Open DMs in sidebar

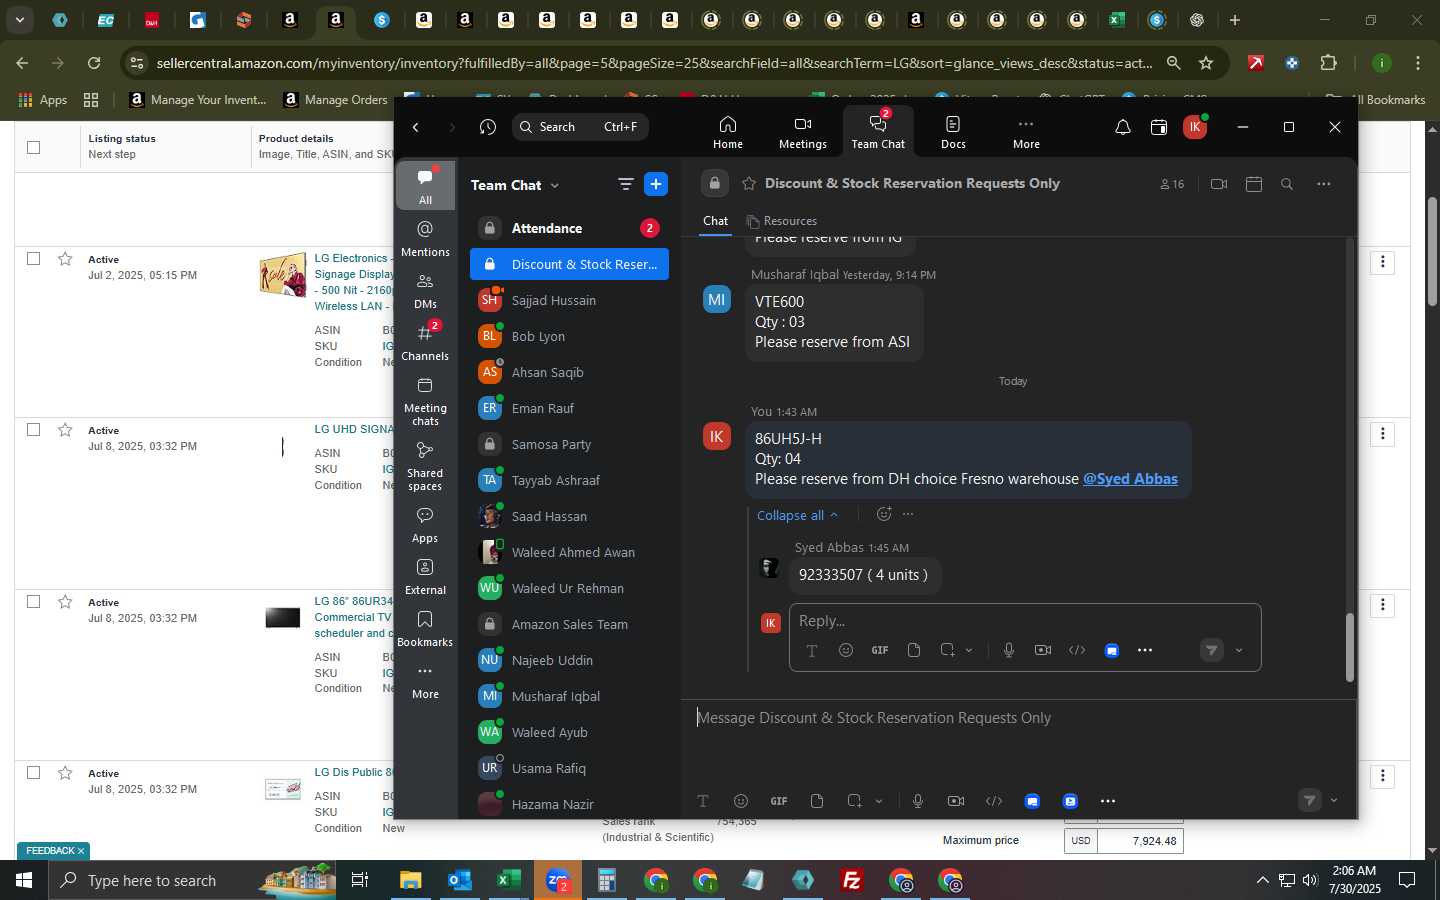(x=425, y=291)
